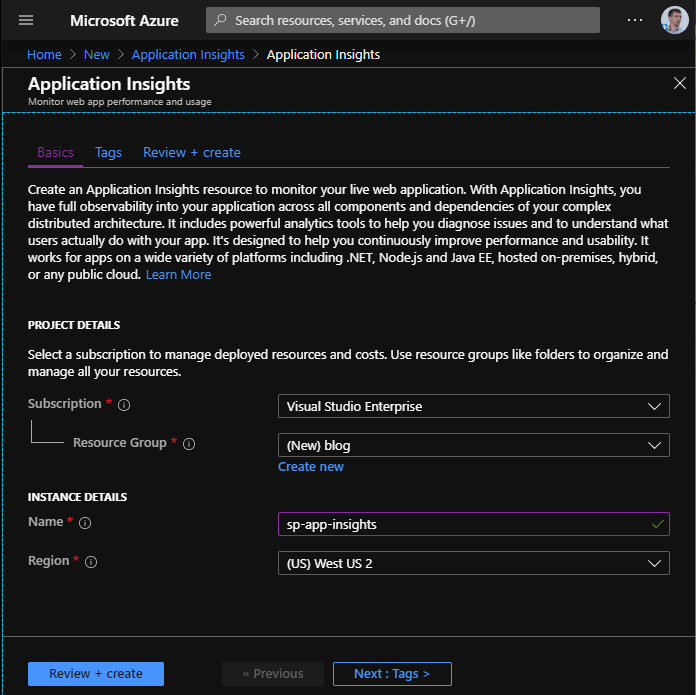Open the hamburger portal menu
This screenshot has height=695, width=696.
point(26,20)
